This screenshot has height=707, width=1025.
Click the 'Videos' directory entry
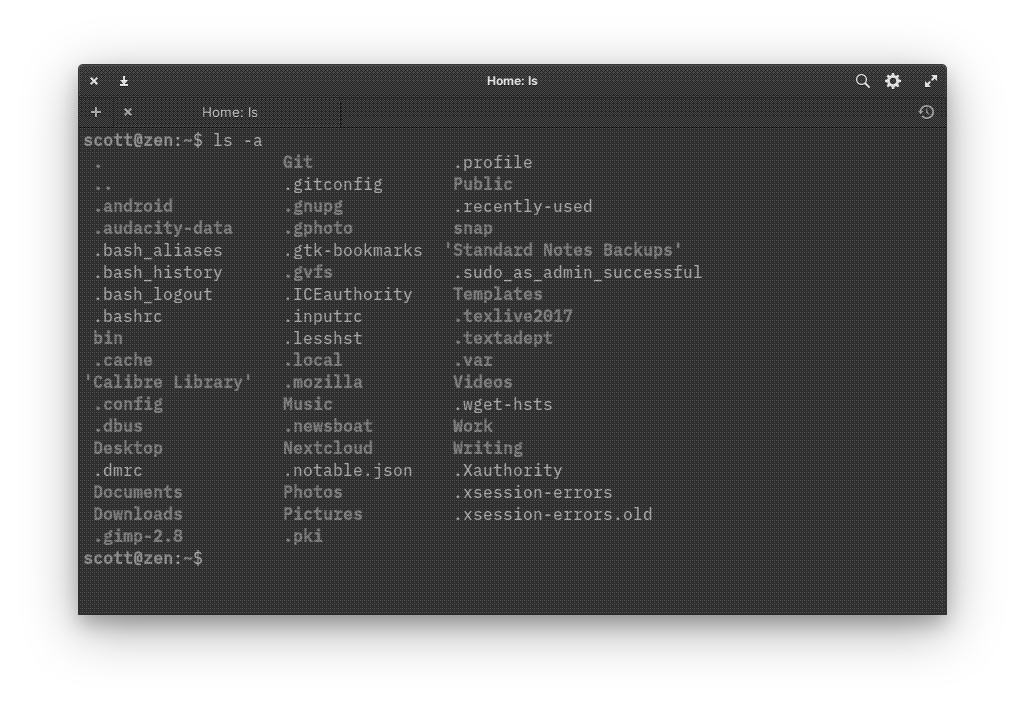(x=482, y=382)
